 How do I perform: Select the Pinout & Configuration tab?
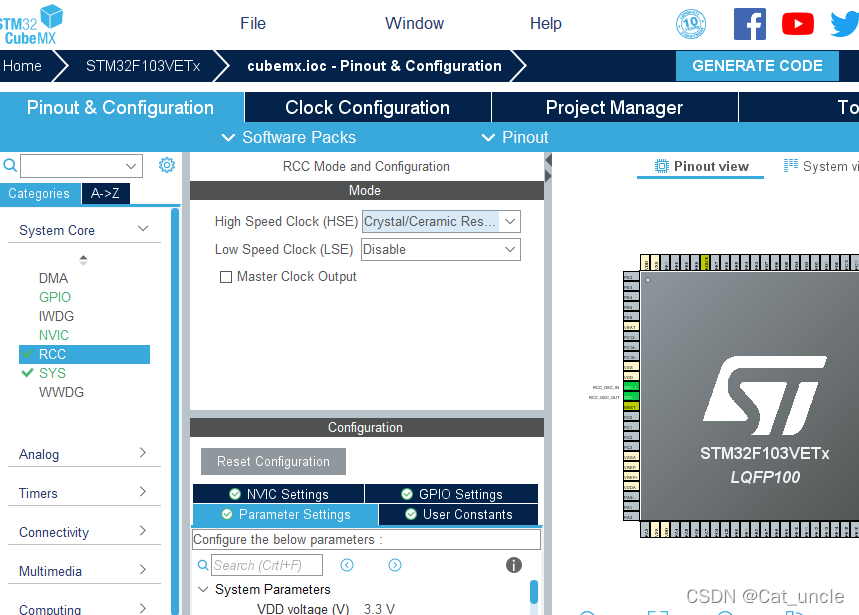click(121, 107)
